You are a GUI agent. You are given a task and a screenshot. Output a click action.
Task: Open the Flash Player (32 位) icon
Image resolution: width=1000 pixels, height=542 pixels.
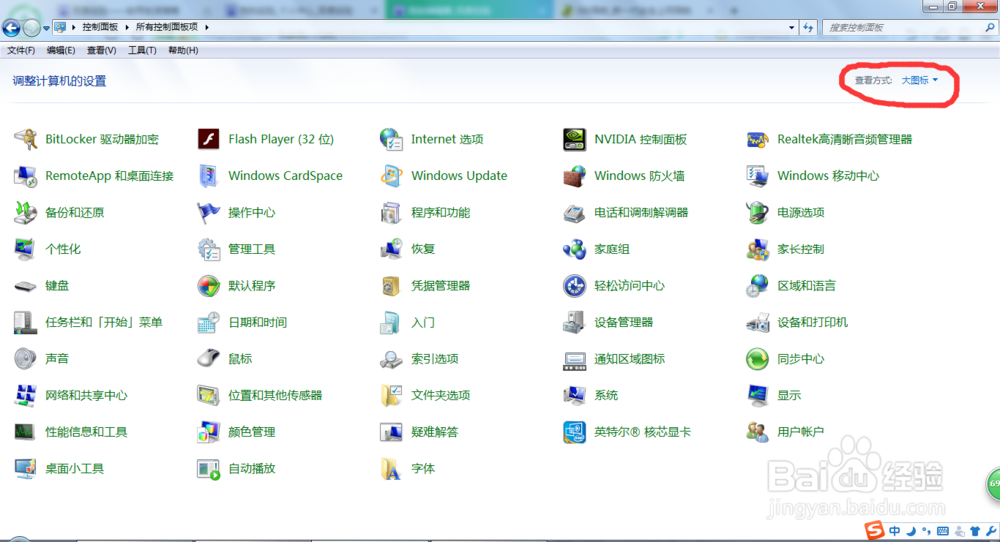coord(209,139)
